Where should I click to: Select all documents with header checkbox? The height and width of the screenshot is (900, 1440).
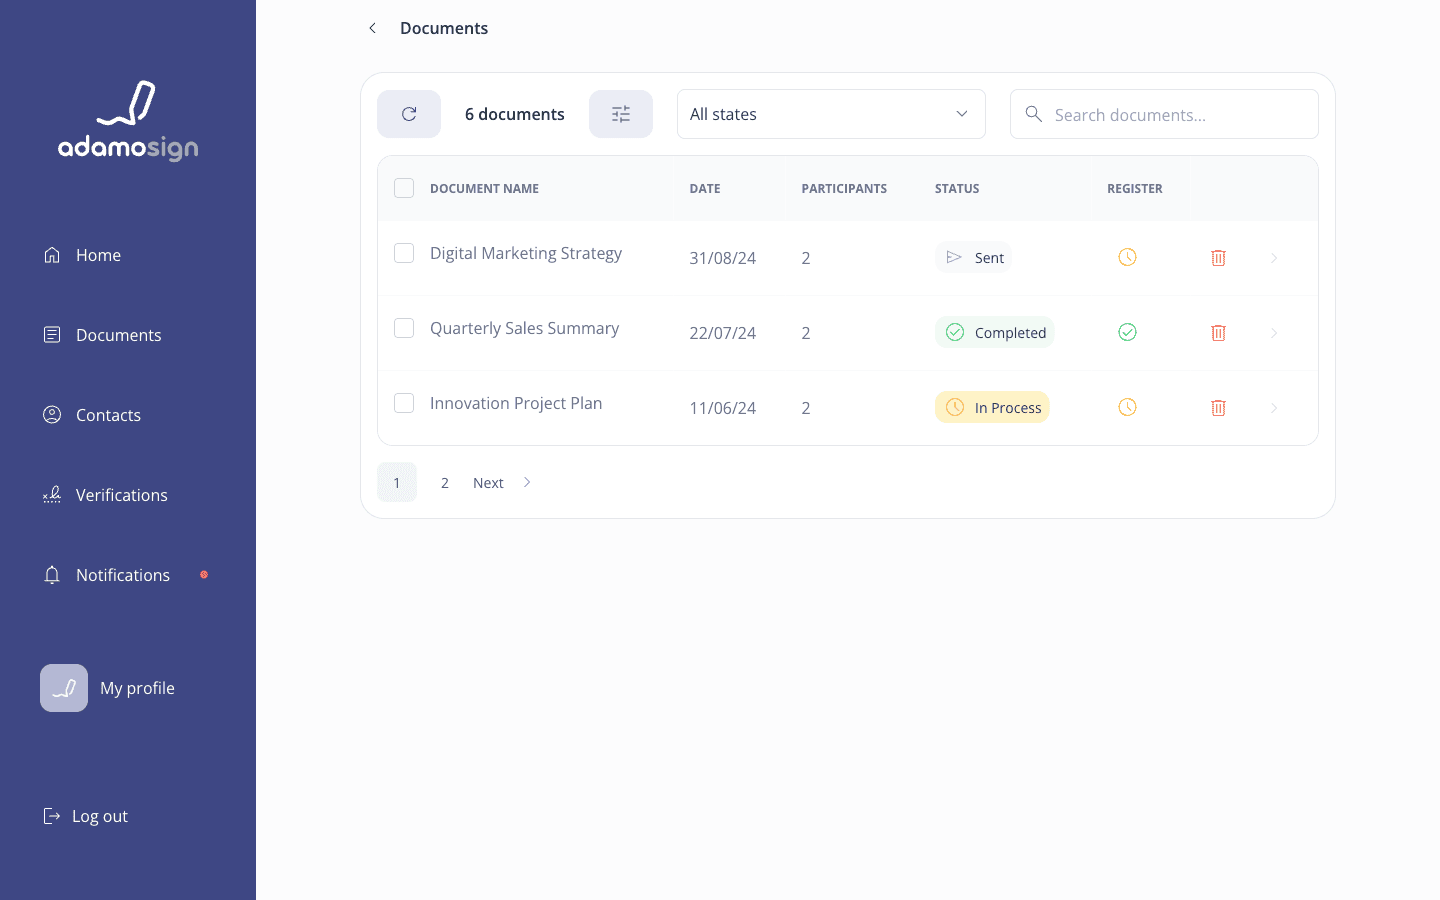404,188
